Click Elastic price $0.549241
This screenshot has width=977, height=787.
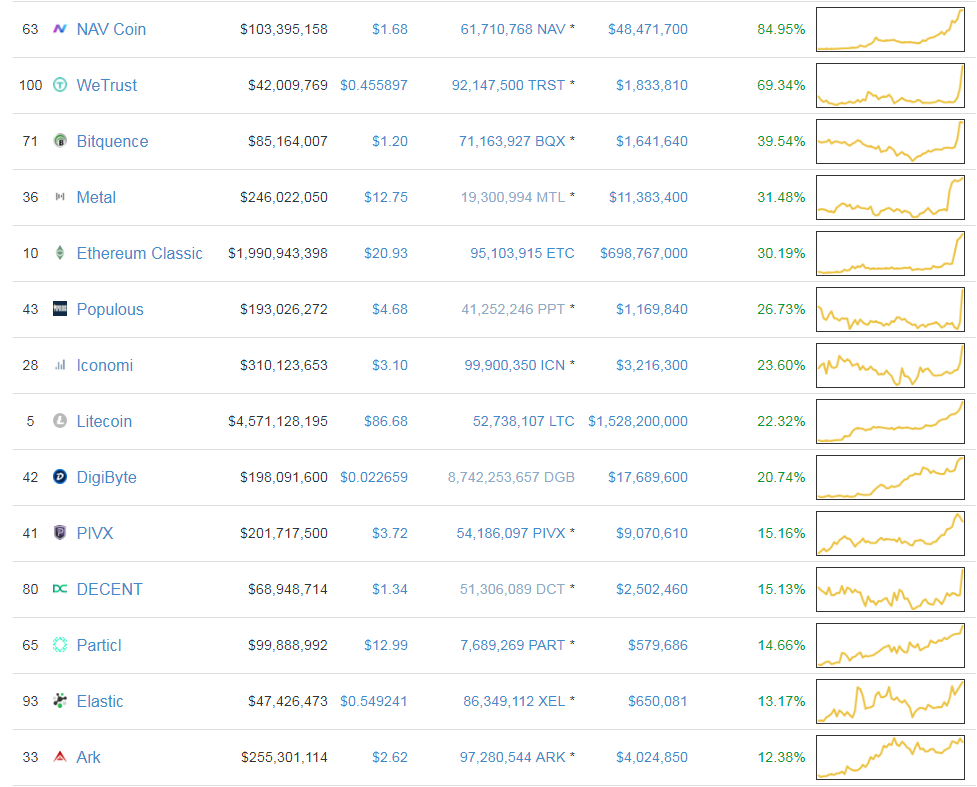(374, 702)
